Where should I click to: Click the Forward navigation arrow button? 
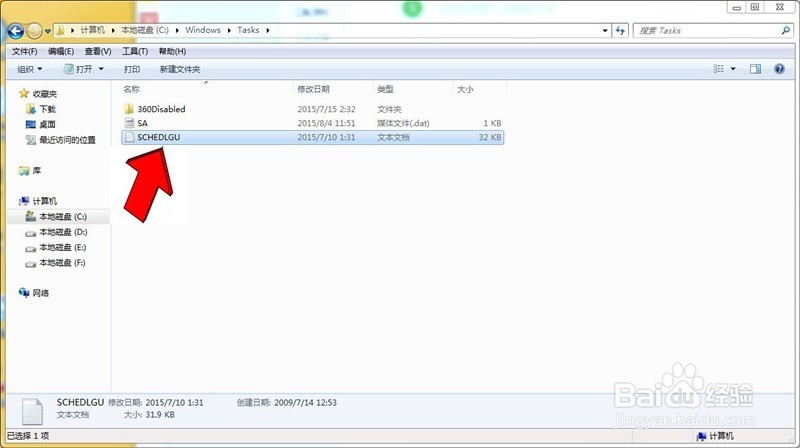[x=34, y=31]
